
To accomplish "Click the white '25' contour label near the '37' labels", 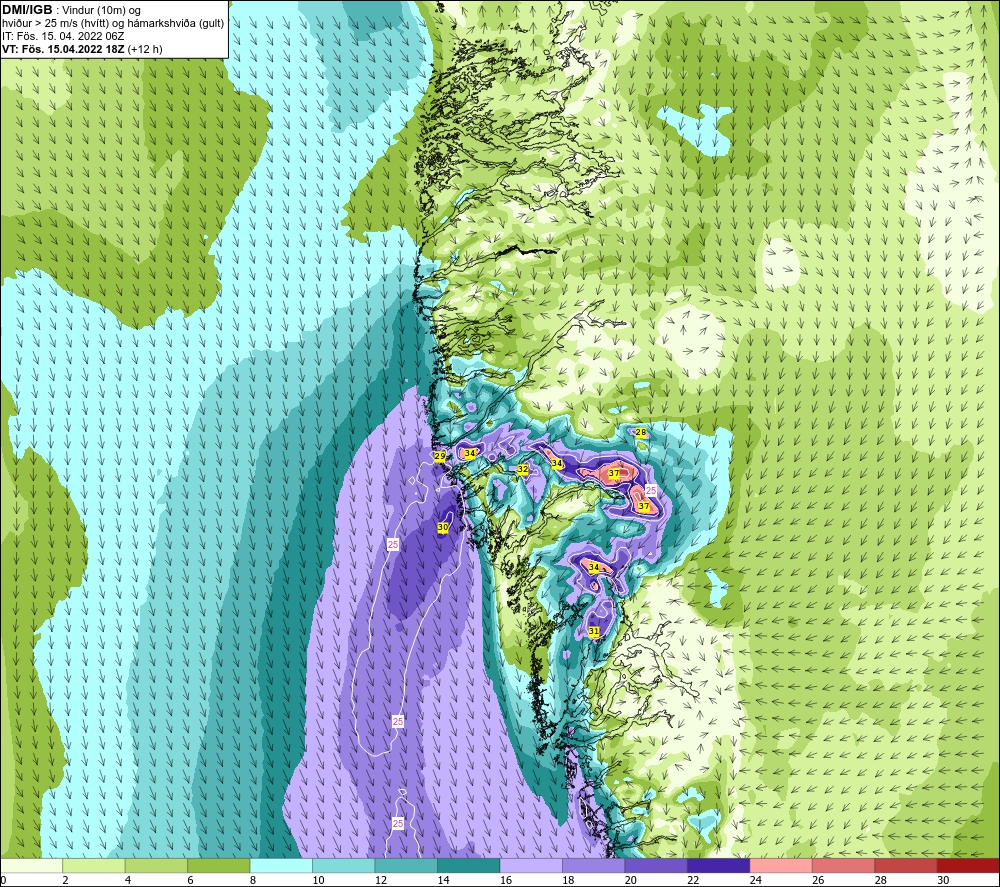I will click(x=651, y=490).
